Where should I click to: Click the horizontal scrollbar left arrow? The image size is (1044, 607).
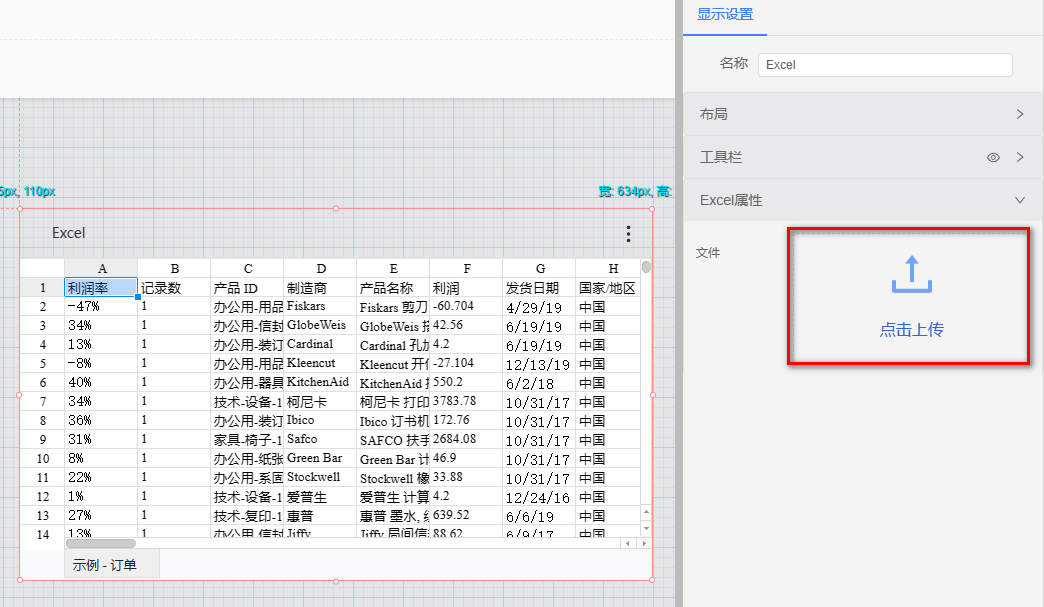(627, 543)
